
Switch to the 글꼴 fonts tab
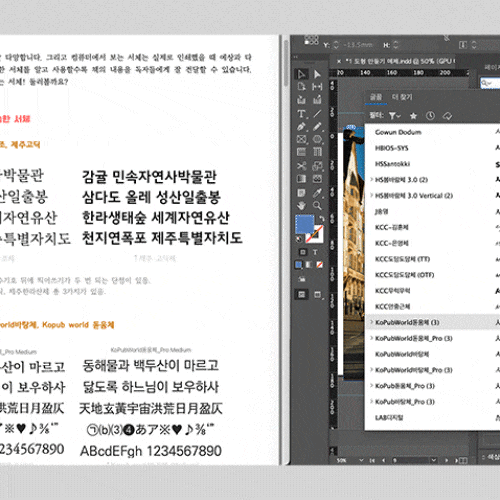[376, 97]
